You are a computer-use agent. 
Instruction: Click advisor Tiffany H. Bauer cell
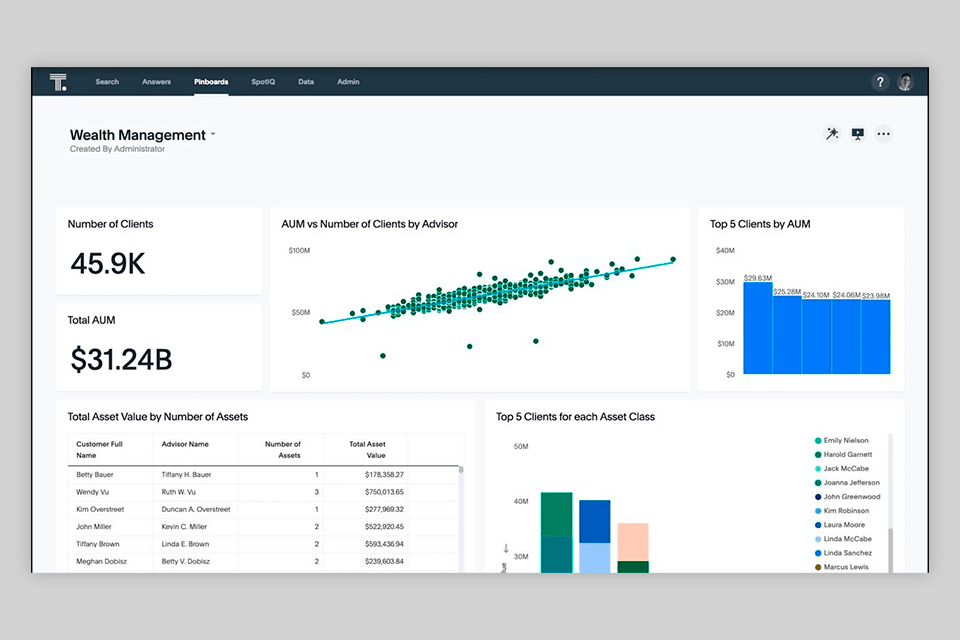click(186, 475)
